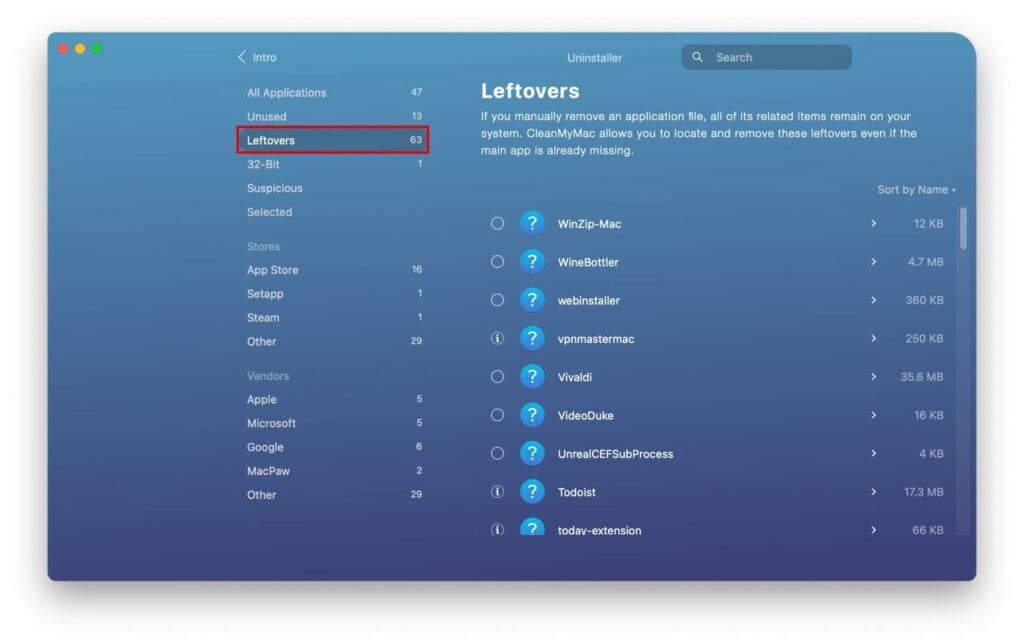This screenshot has width=1024, height=644.
Task: Click the green zoom window button
Action: click(x=97, y=48)
